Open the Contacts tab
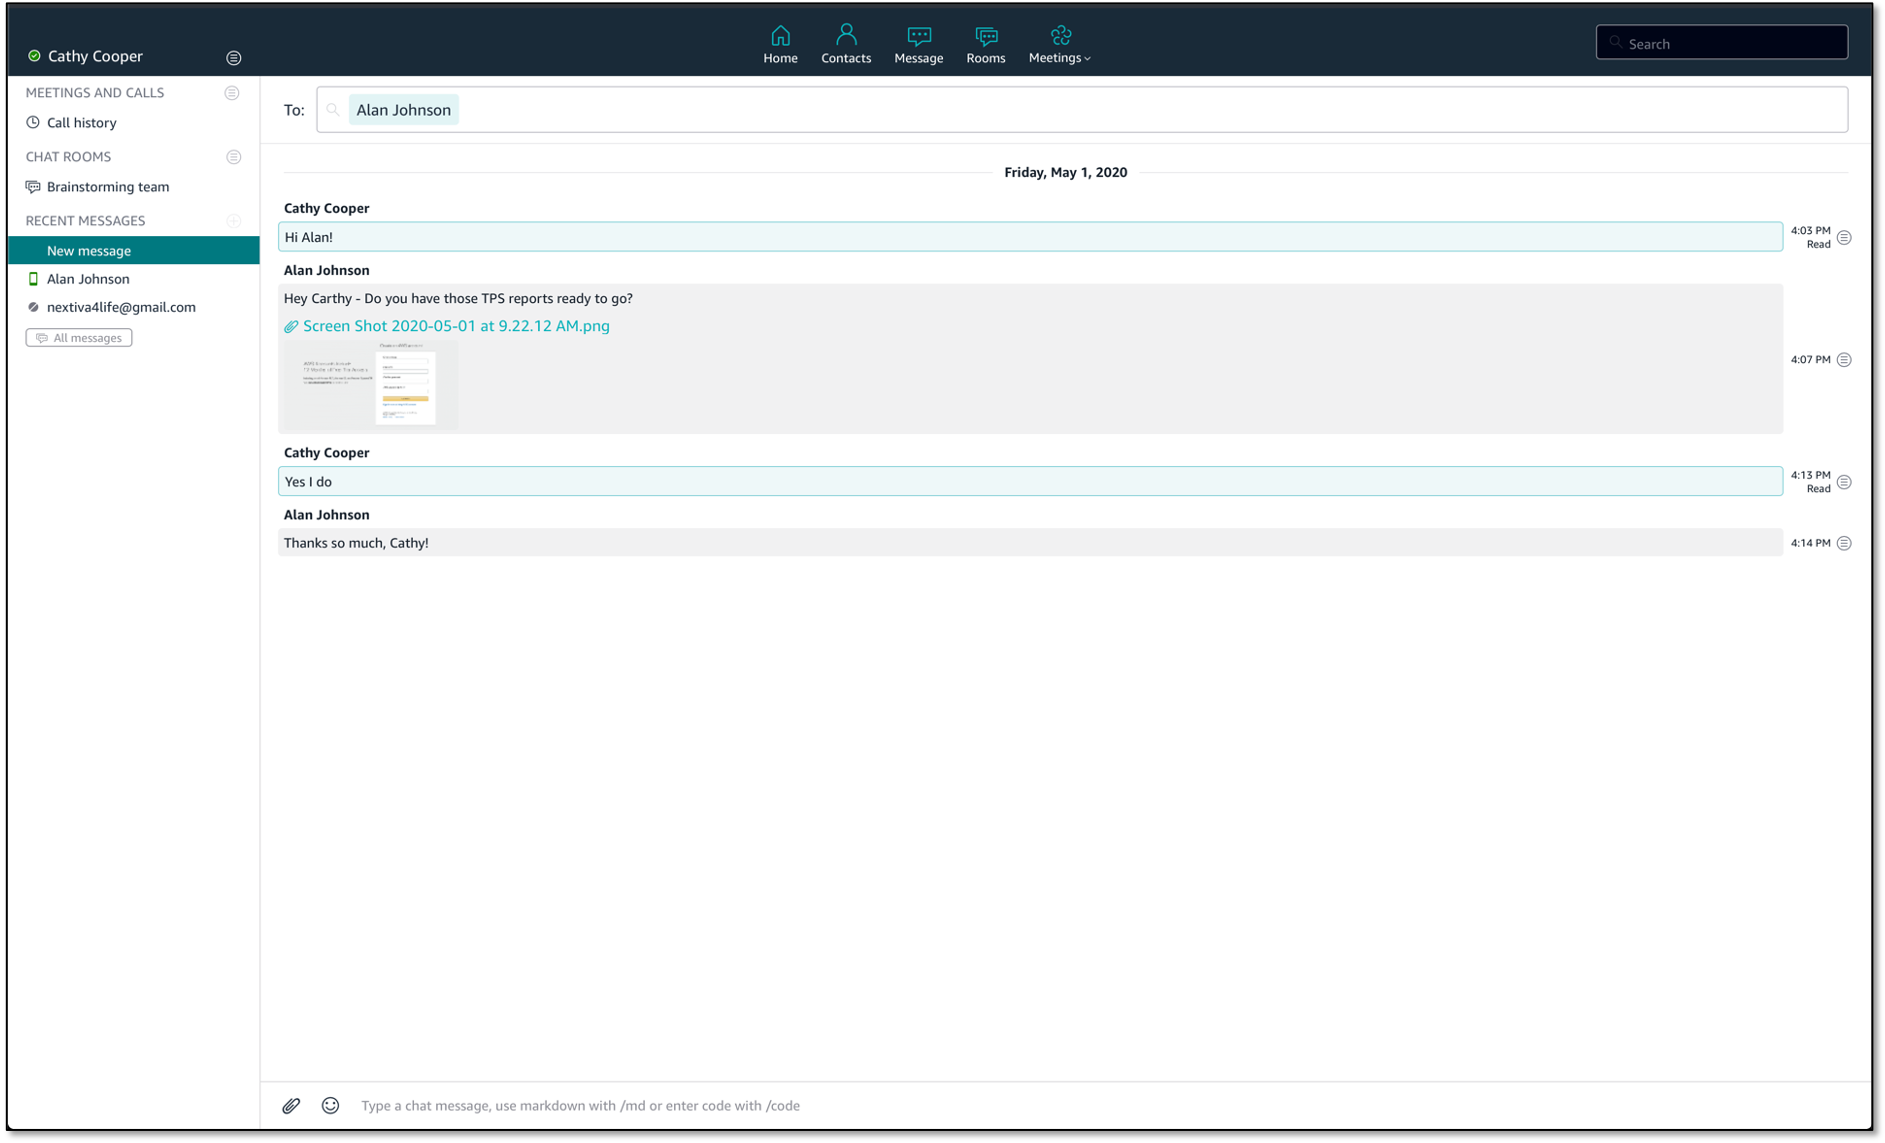The height and width of the screenshot is (1143, 1885). pos(846,45)
